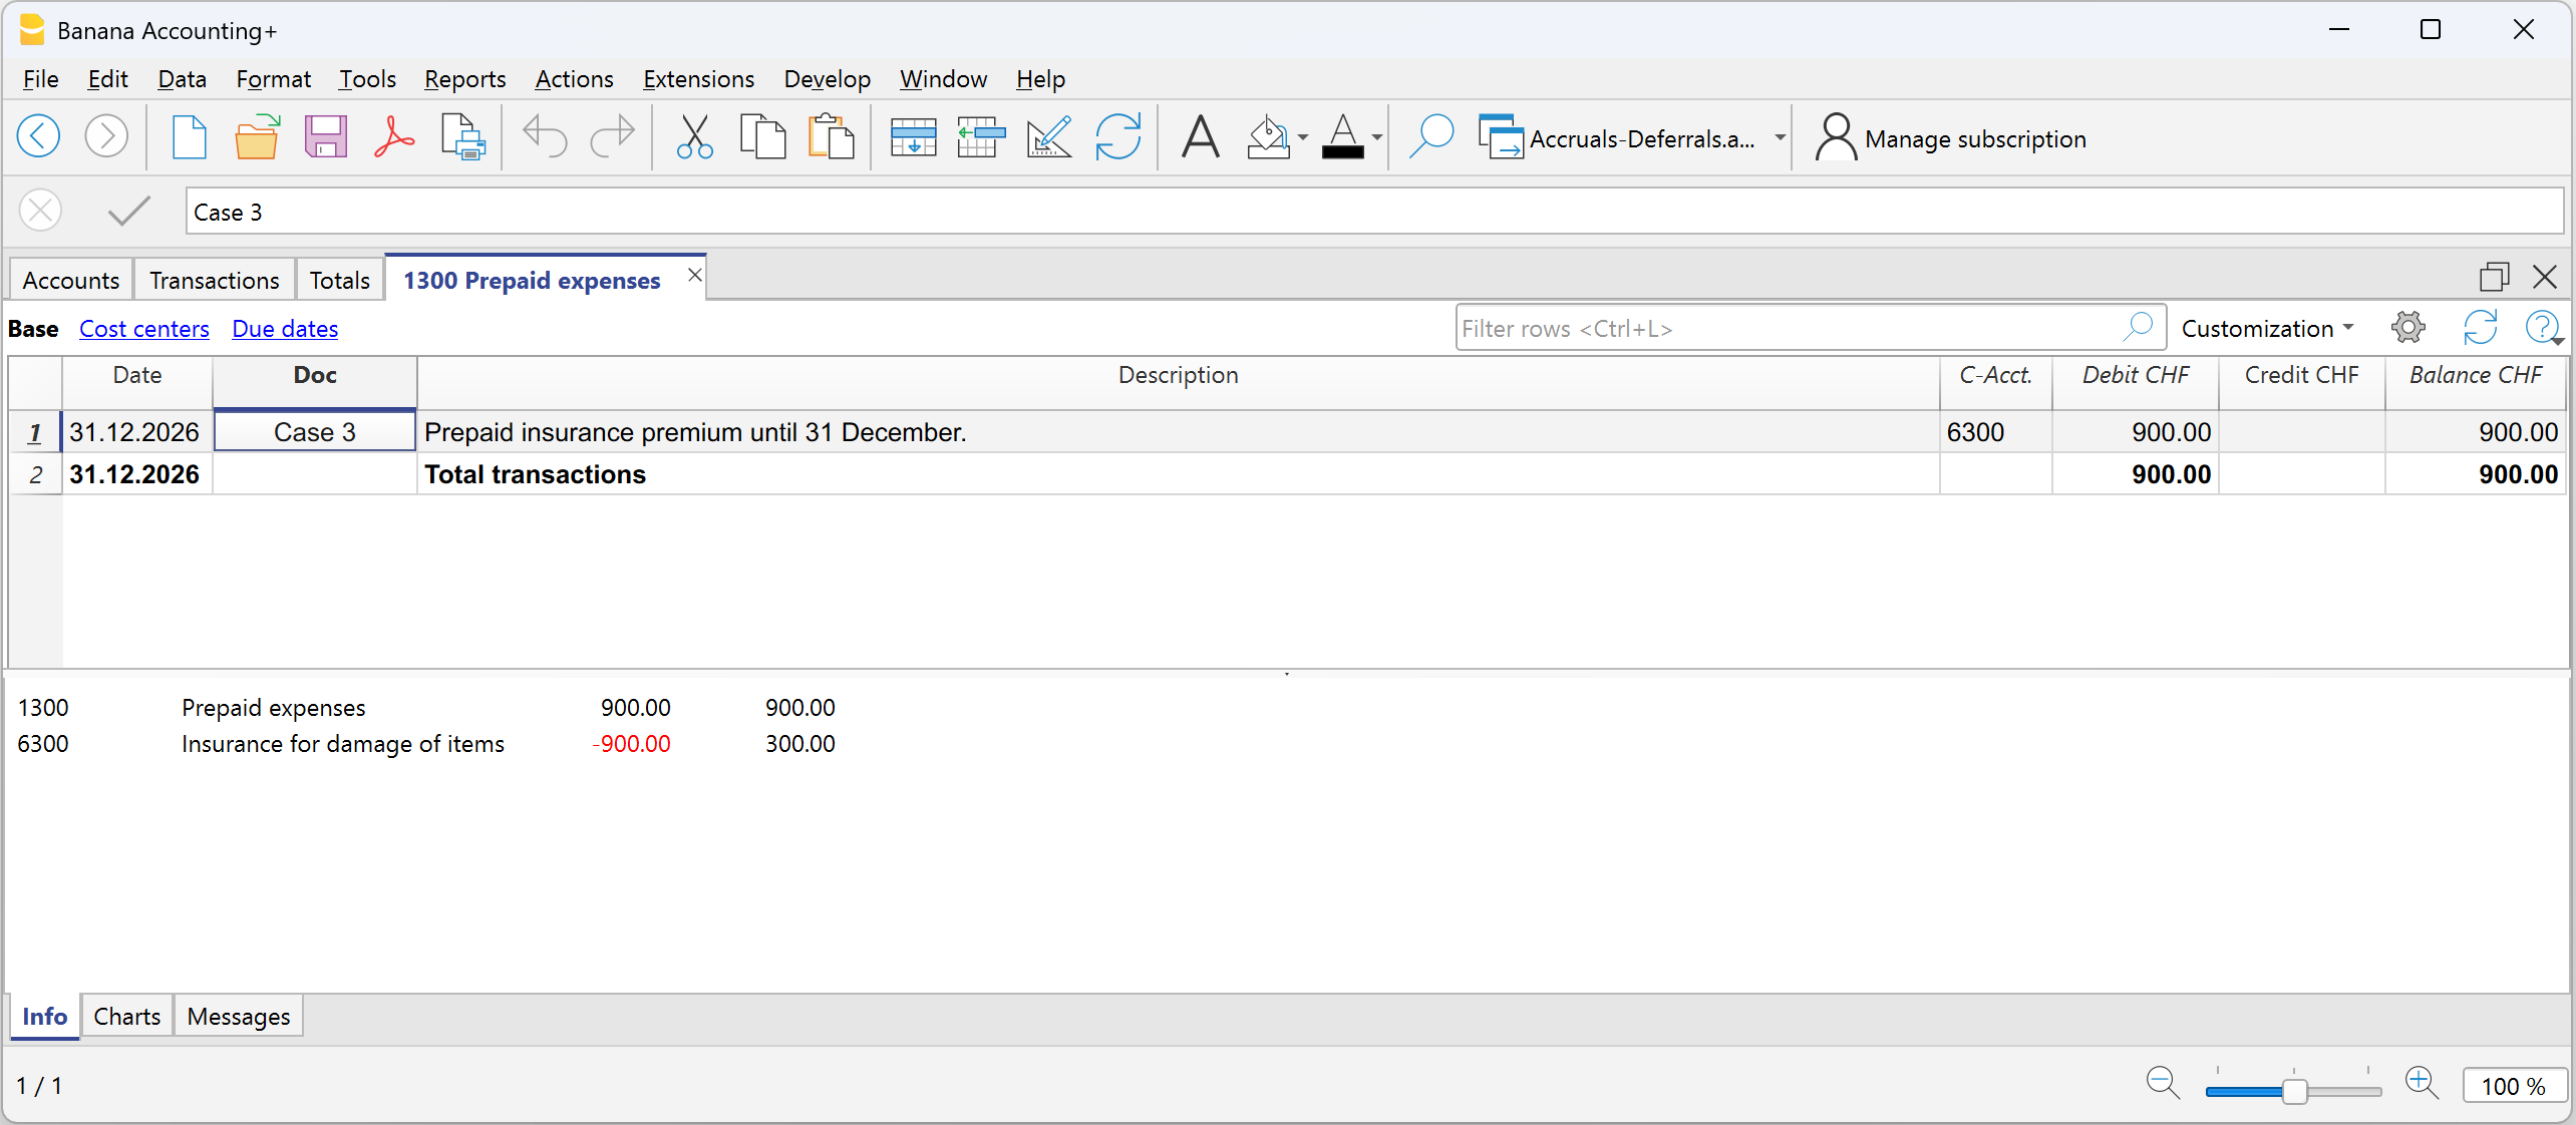
Task: Open the table settings gear icon
Action: (2407, 327)
